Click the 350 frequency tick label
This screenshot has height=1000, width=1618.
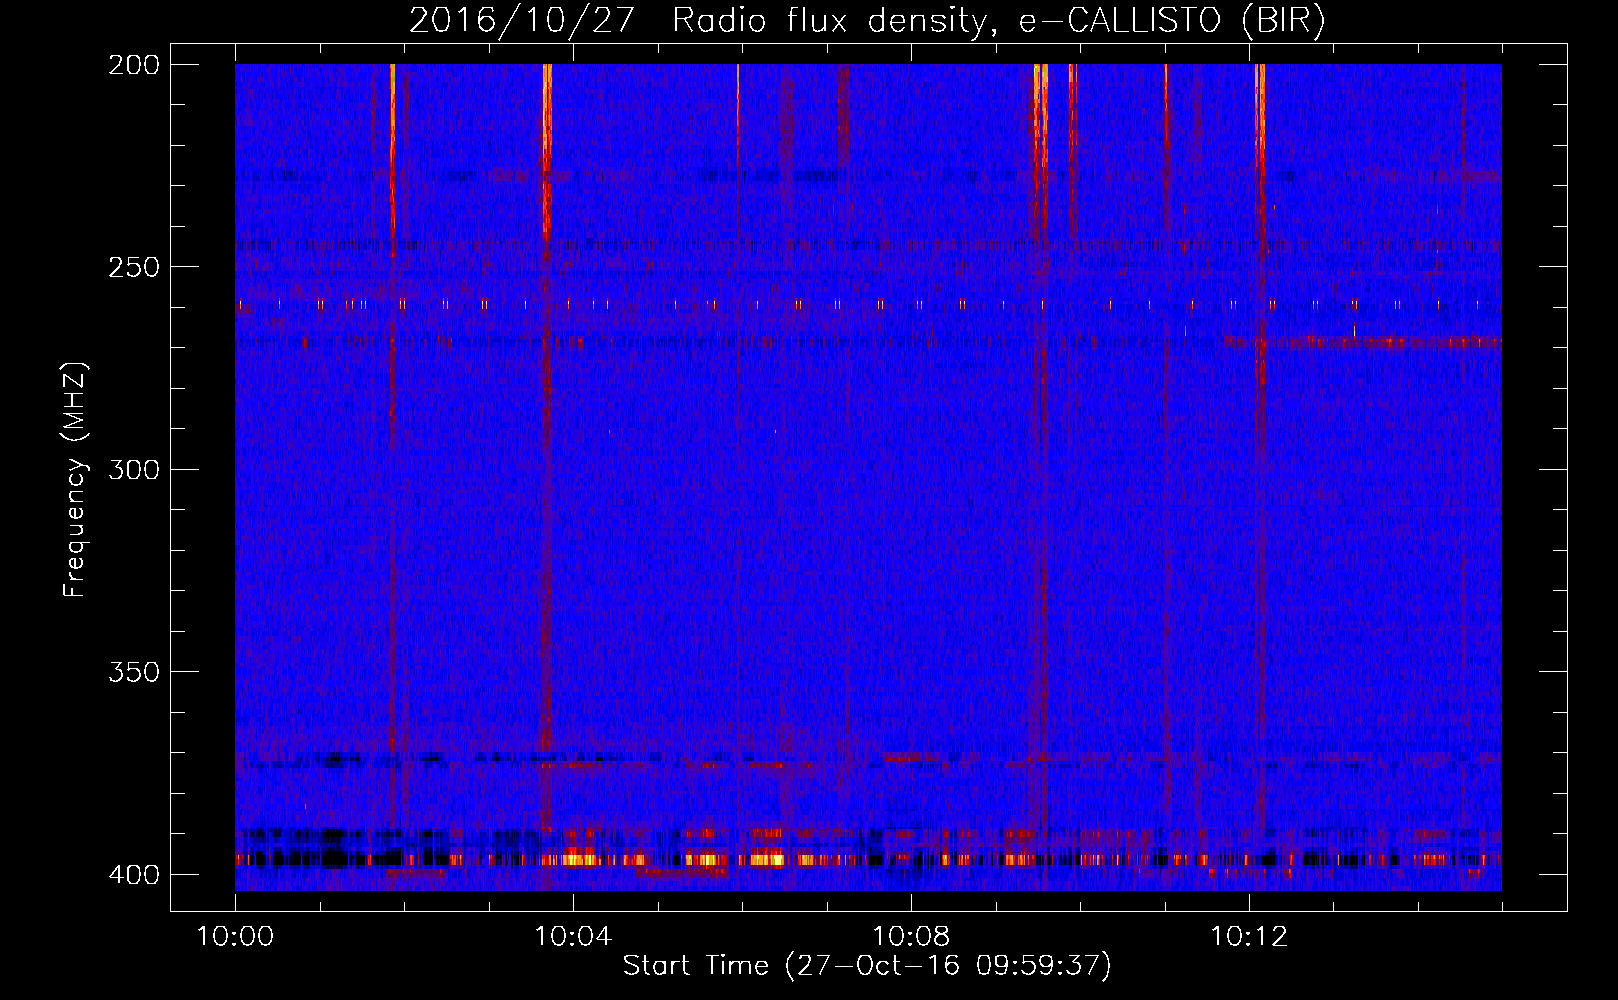[133, 672]
